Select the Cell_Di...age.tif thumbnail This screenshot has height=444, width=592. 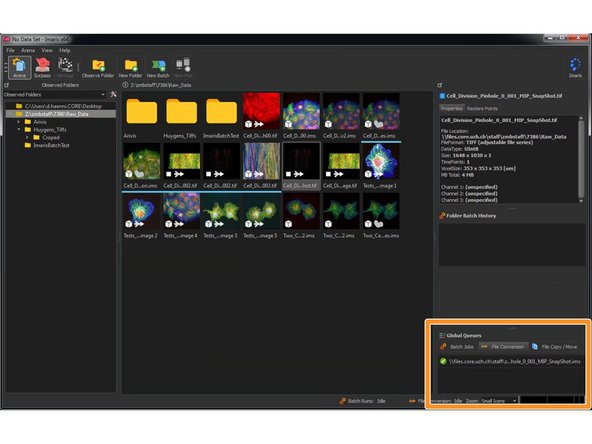[x=341, y=161]
